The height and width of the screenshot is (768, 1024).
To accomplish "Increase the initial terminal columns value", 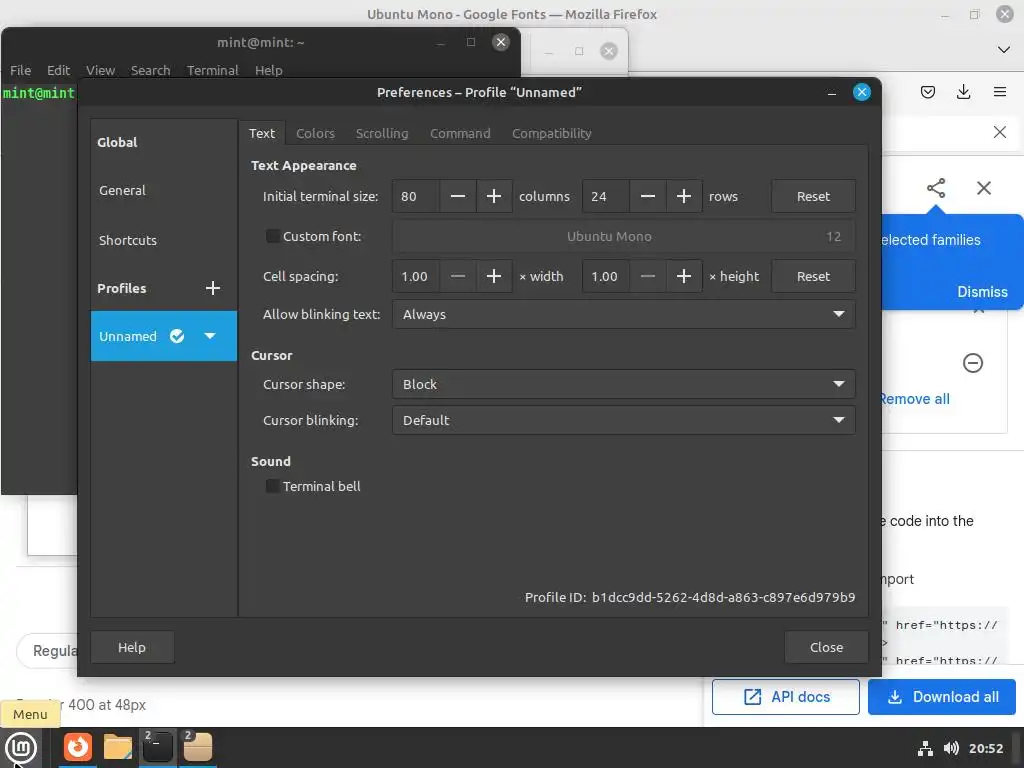I will pos(494,197).
